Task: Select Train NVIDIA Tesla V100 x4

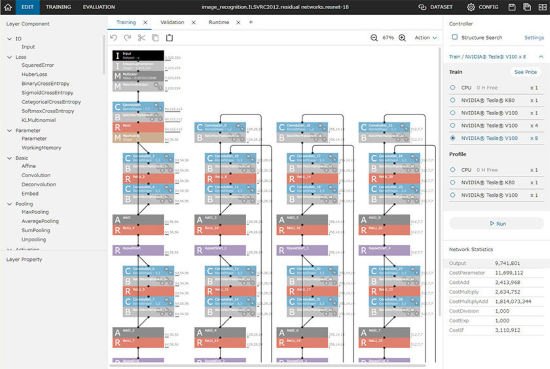Action: tap(452, 126)
